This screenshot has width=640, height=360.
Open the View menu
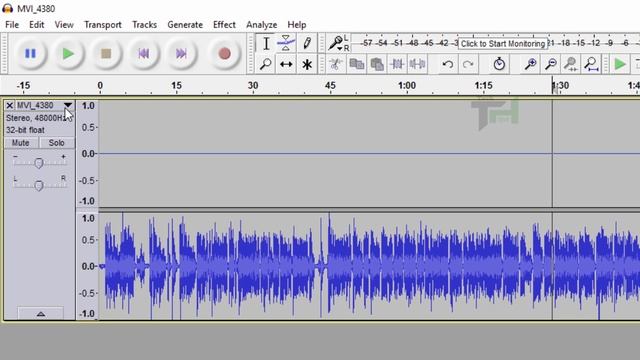[x=64, y=24]
